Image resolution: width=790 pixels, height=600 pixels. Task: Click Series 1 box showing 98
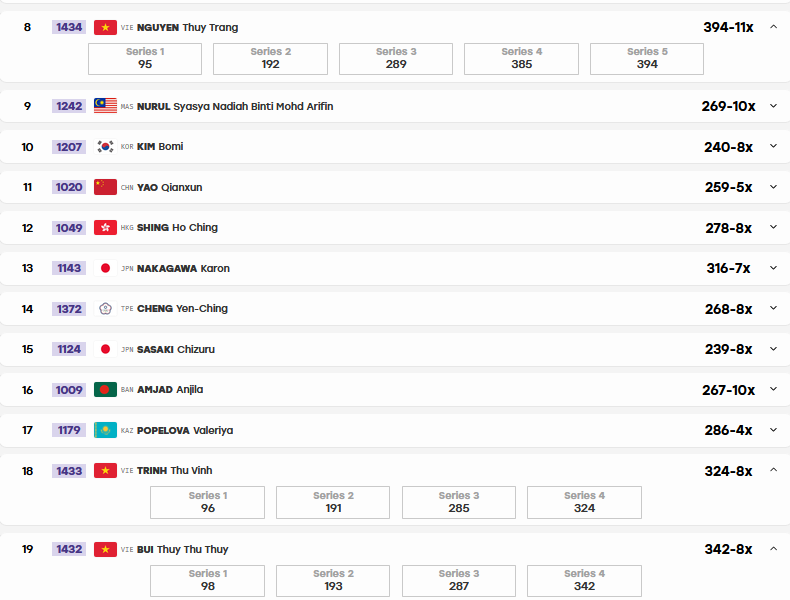click(208, 581)
